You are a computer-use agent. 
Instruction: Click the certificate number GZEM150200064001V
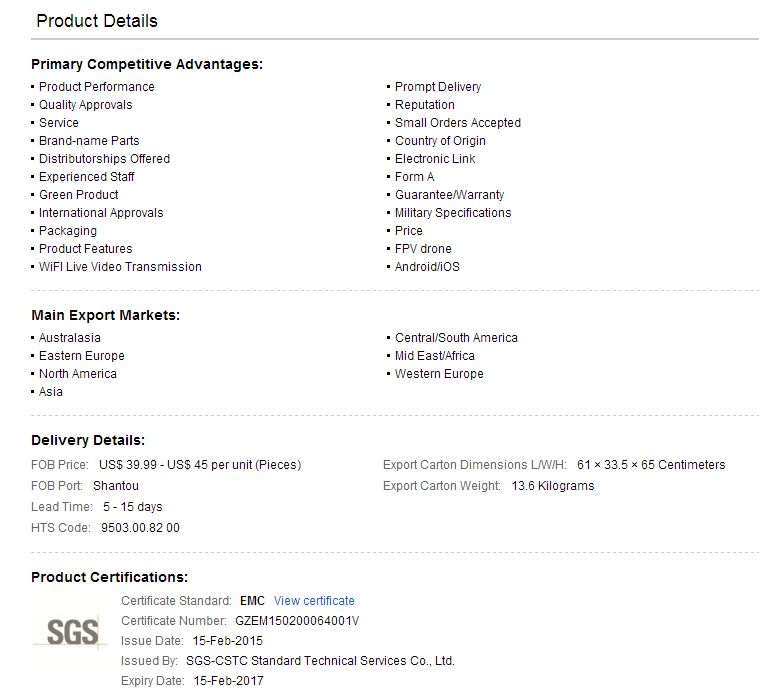[x=297, y=621]
